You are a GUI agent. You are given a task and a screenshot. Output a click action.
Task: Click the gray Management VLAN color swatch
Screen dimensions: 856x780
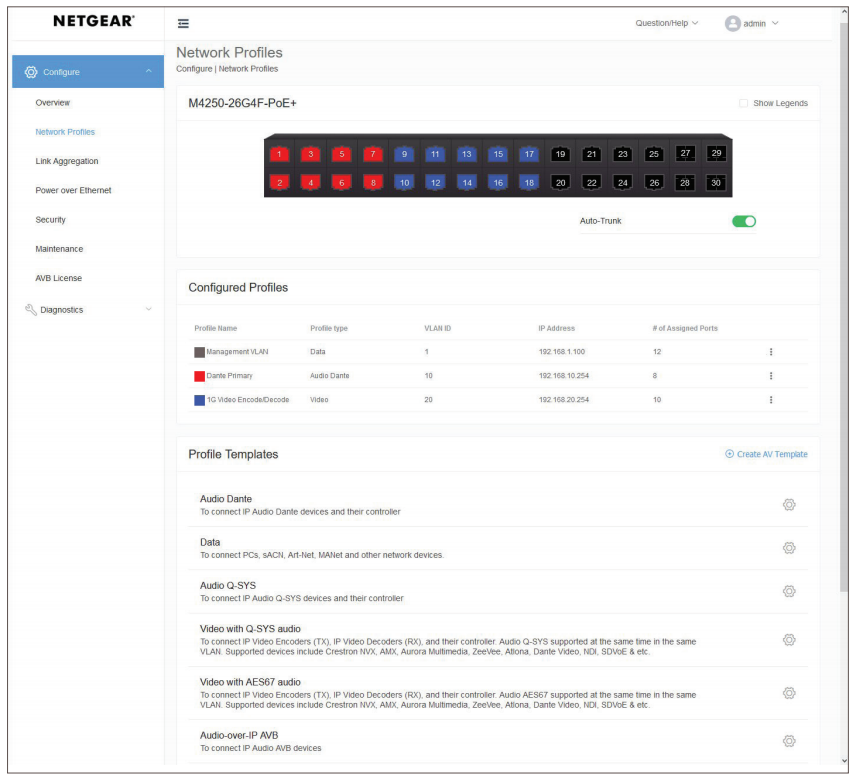pos(199,352)
